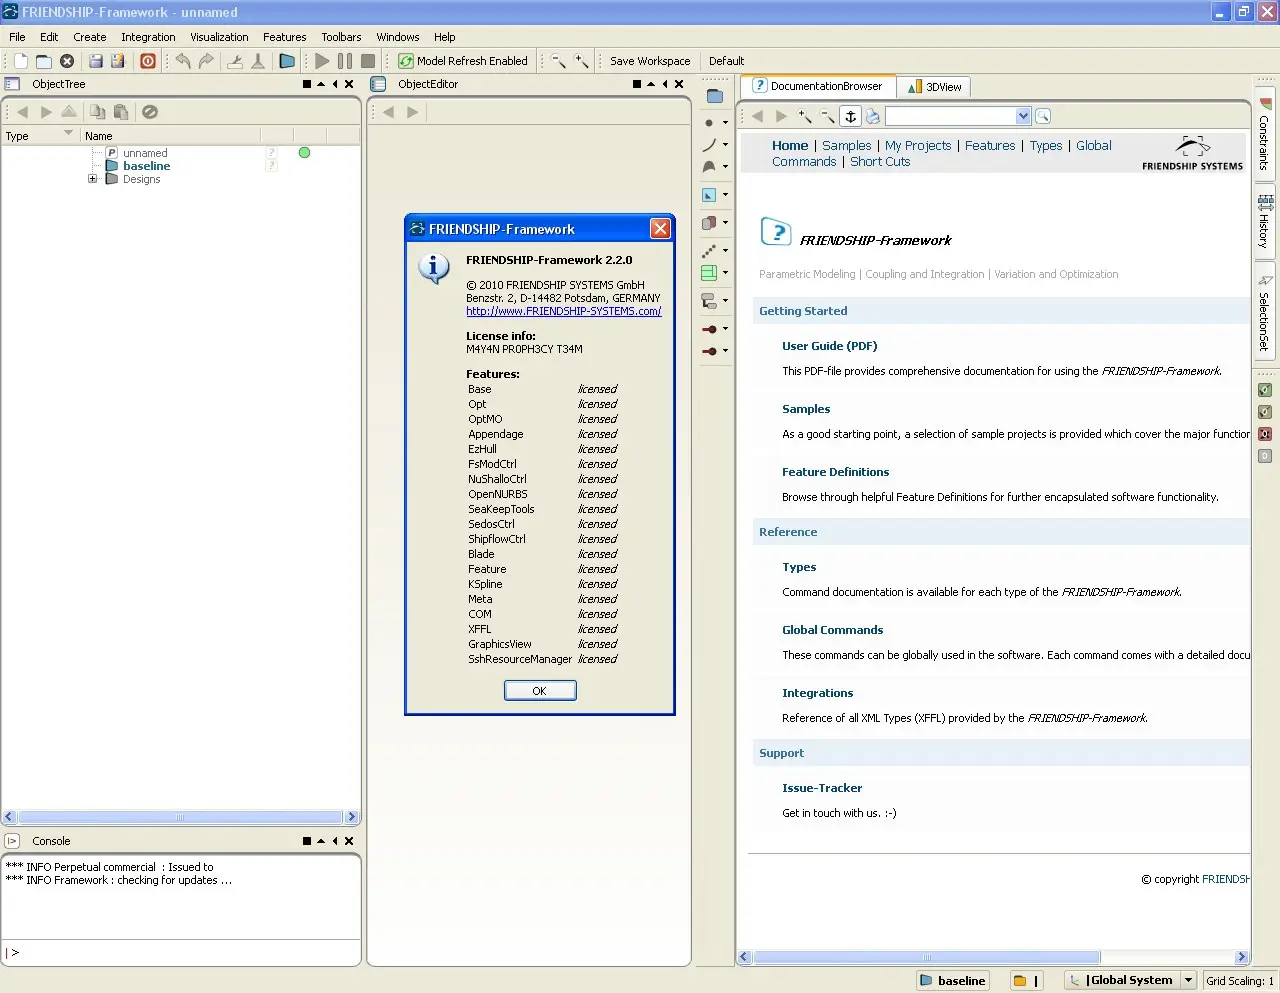Viewport: 1280px width, 993px height.
Task: Click the Default workspace button
Action: coord(727,61)
